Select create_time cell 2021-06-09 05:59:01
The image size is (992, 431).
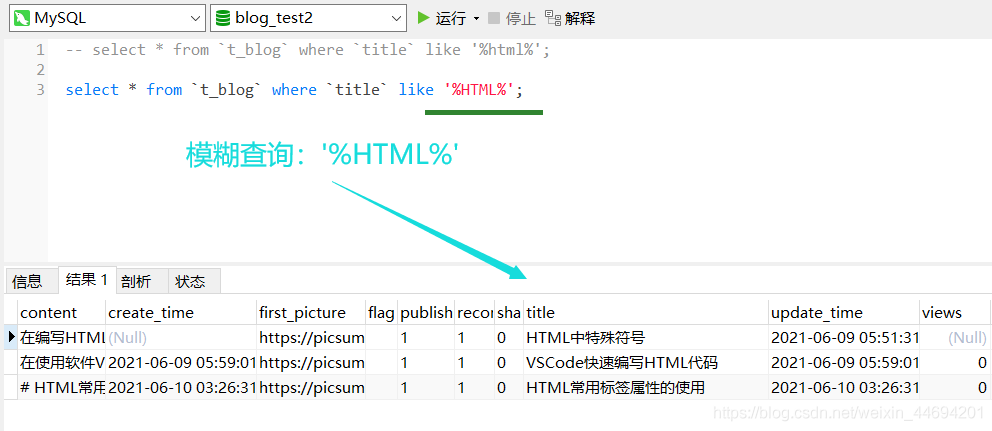coord(181,363)
